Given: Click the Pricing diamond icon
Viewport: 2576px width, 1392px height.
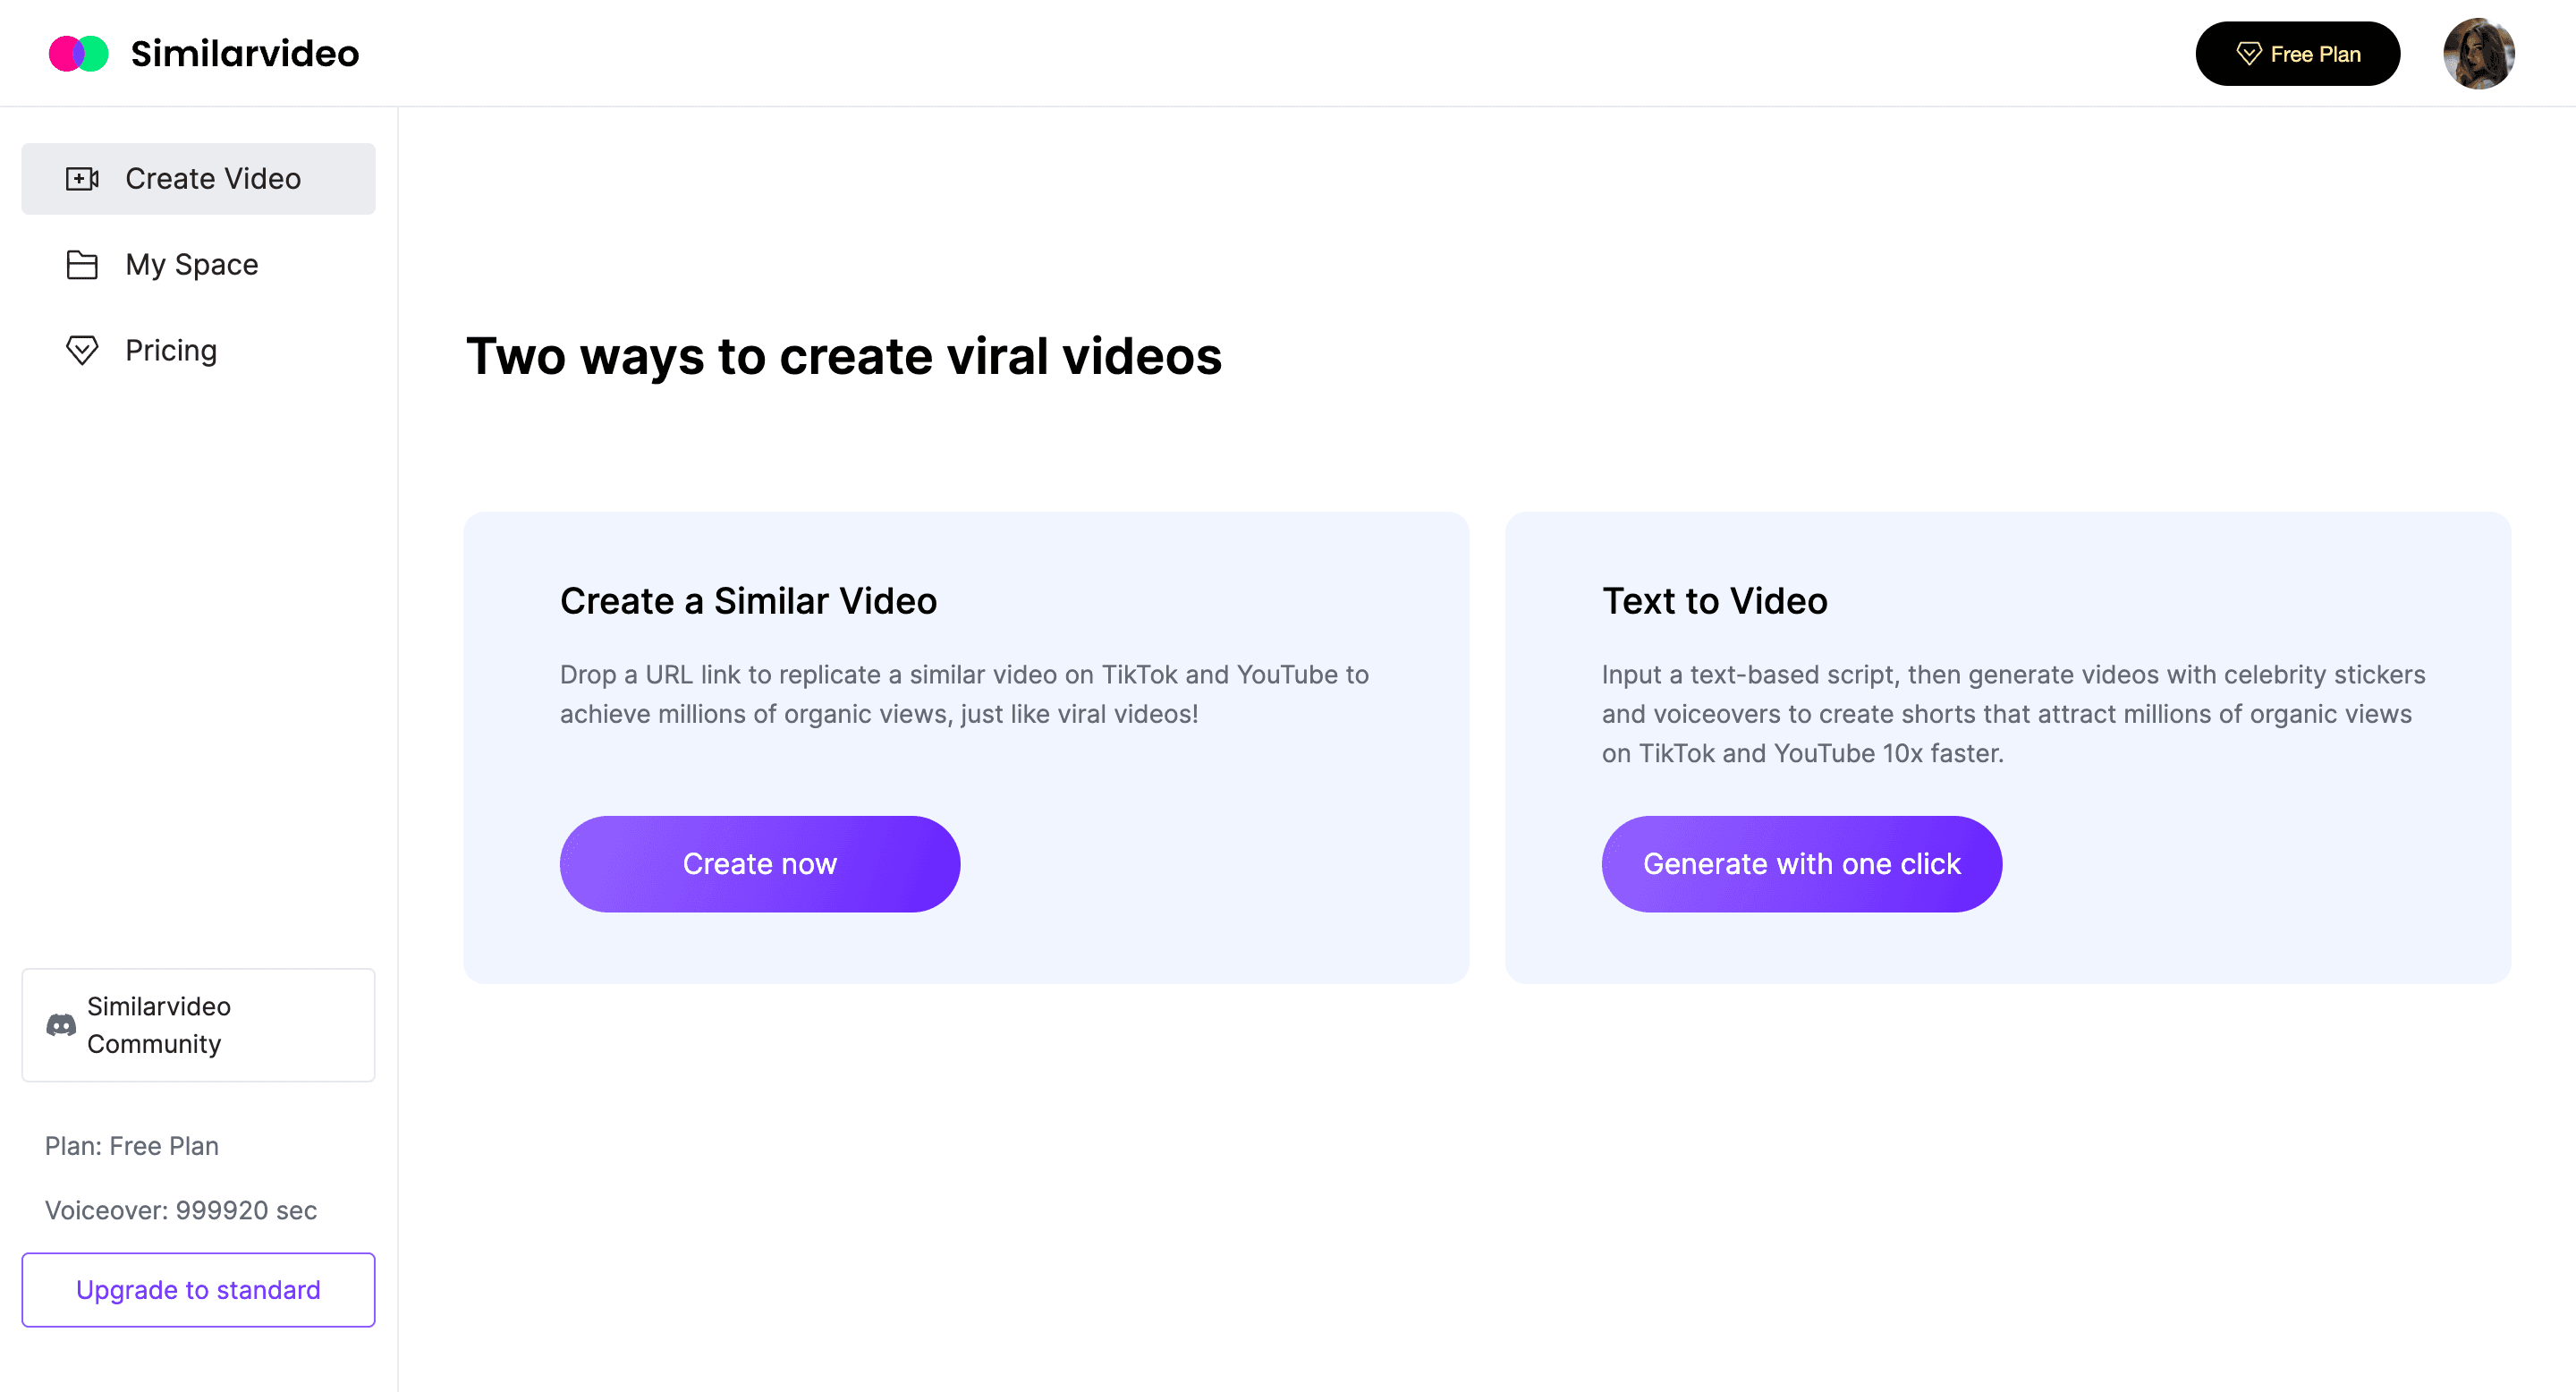Looking at the screenshot, I should [82, 351].
